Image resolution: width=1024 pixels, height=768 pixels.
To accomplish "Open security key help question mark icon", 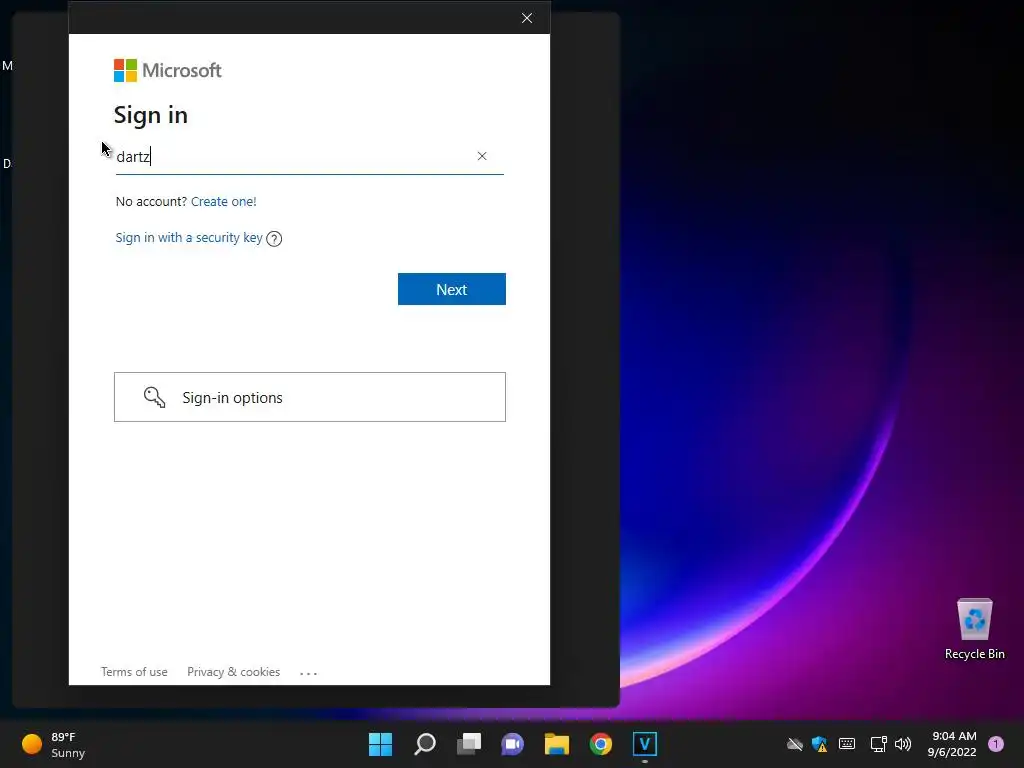I will (274, 238).
